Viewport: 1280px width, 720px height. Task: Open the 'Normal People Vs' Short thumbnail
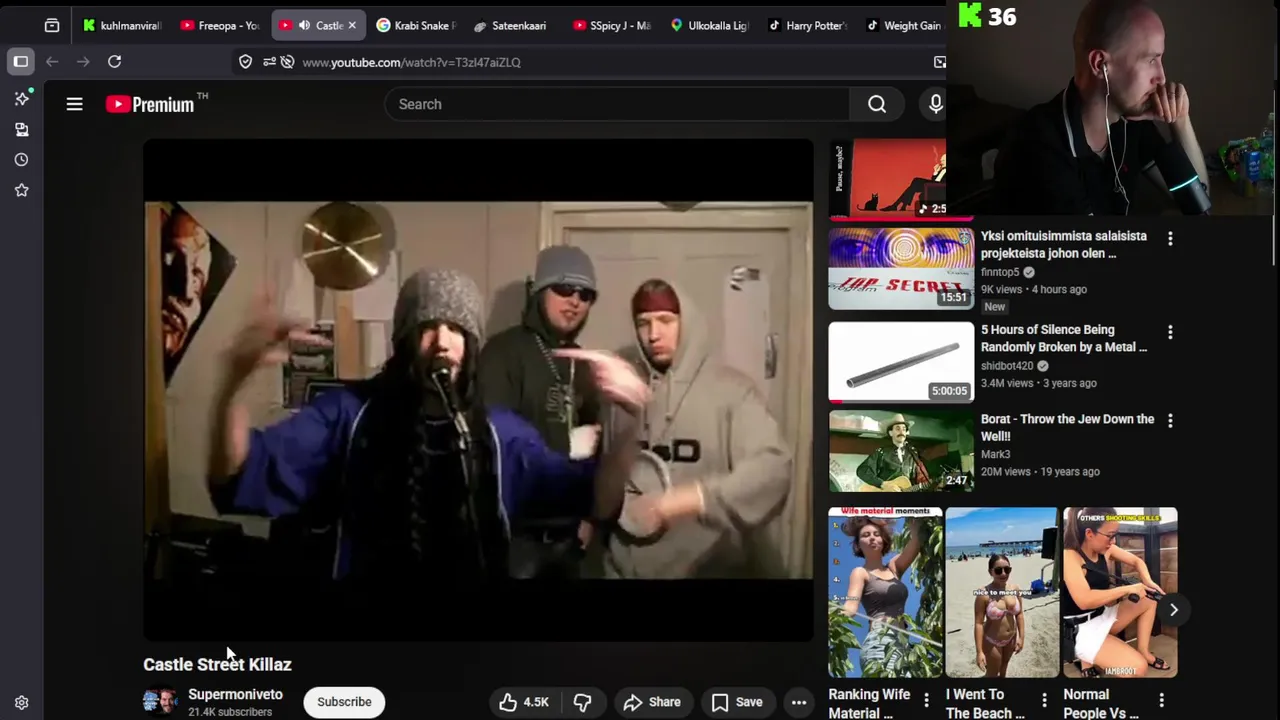[x=1120, y=592]
